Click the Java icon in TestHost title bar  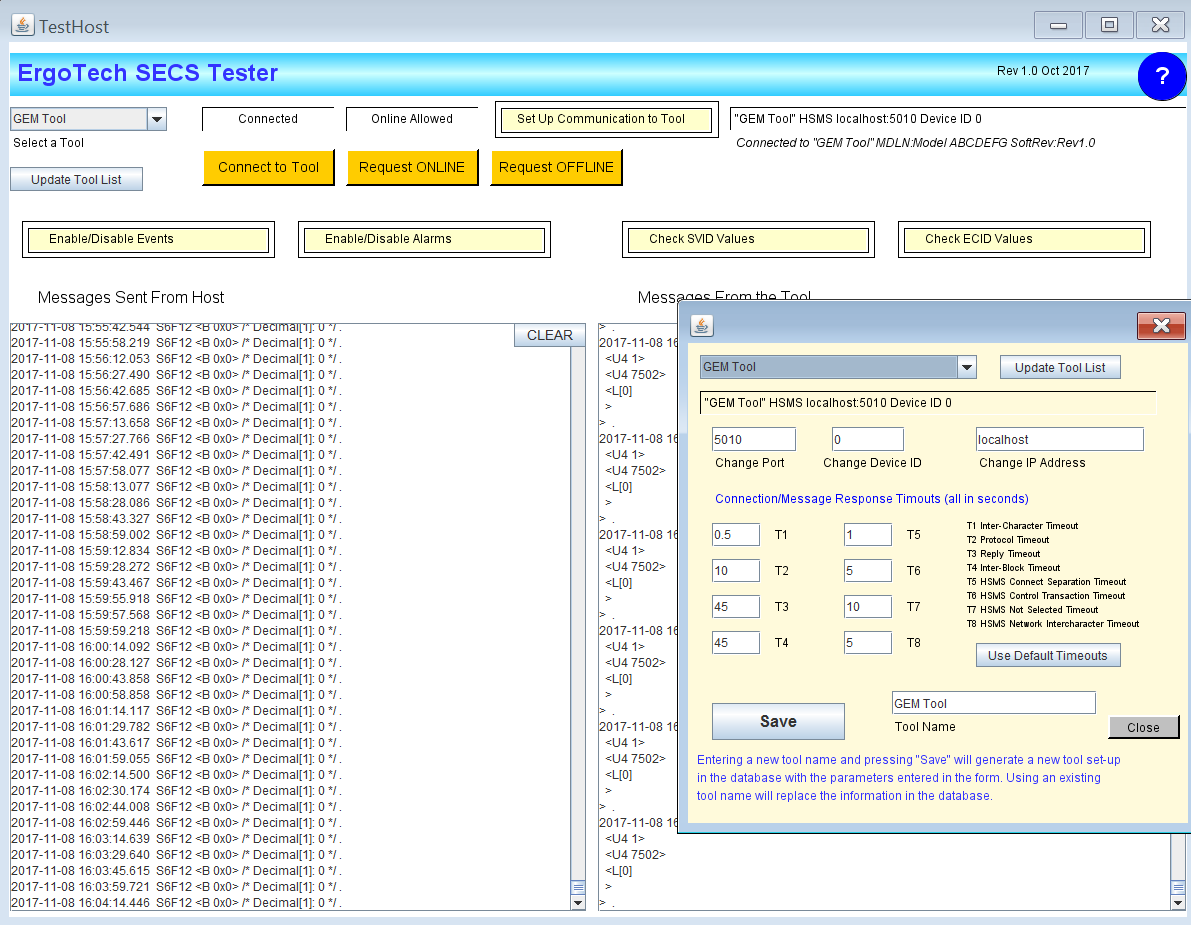click(22, 25)
